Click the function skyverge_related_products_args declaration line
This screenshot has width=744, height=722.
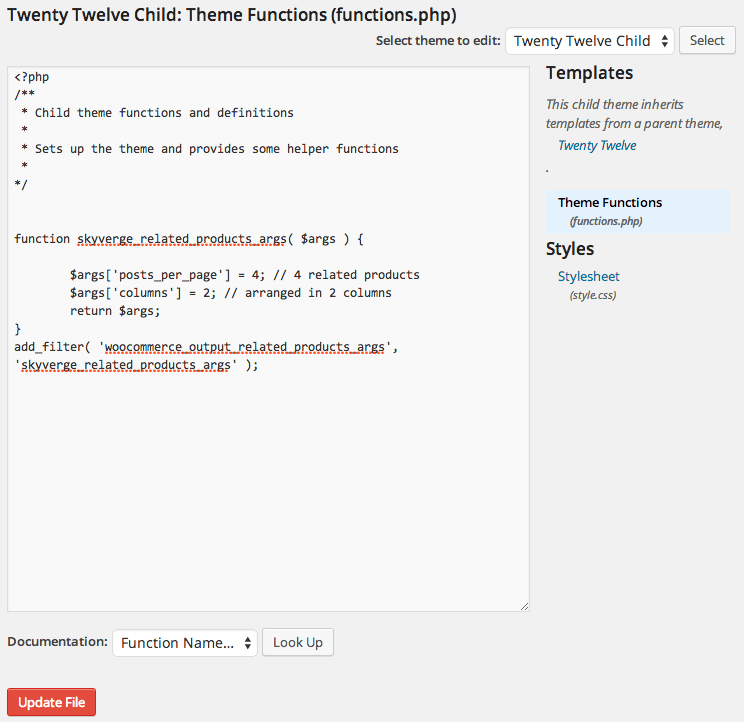189,239
